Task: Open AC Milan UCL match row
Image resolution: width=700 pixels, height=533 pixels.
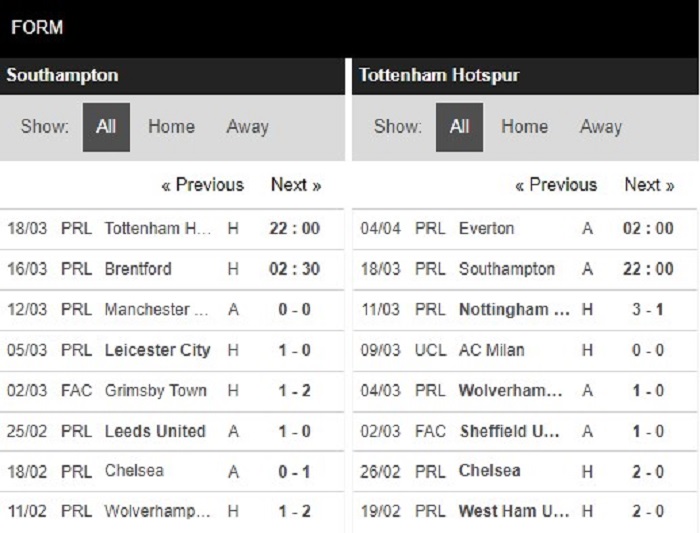Action: [525, 350]
